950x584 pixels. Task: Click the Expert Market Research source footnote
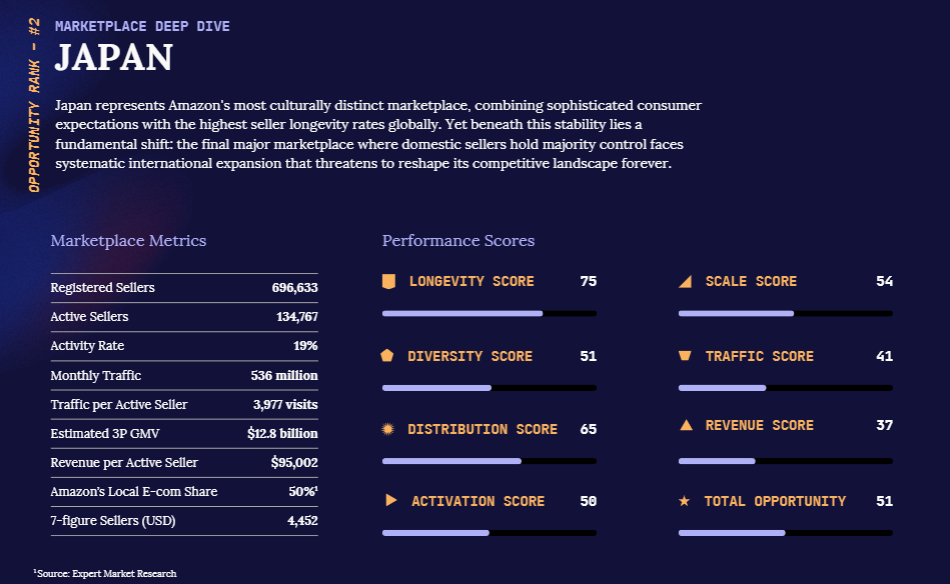pyautogui.click(x=105, y=573)
